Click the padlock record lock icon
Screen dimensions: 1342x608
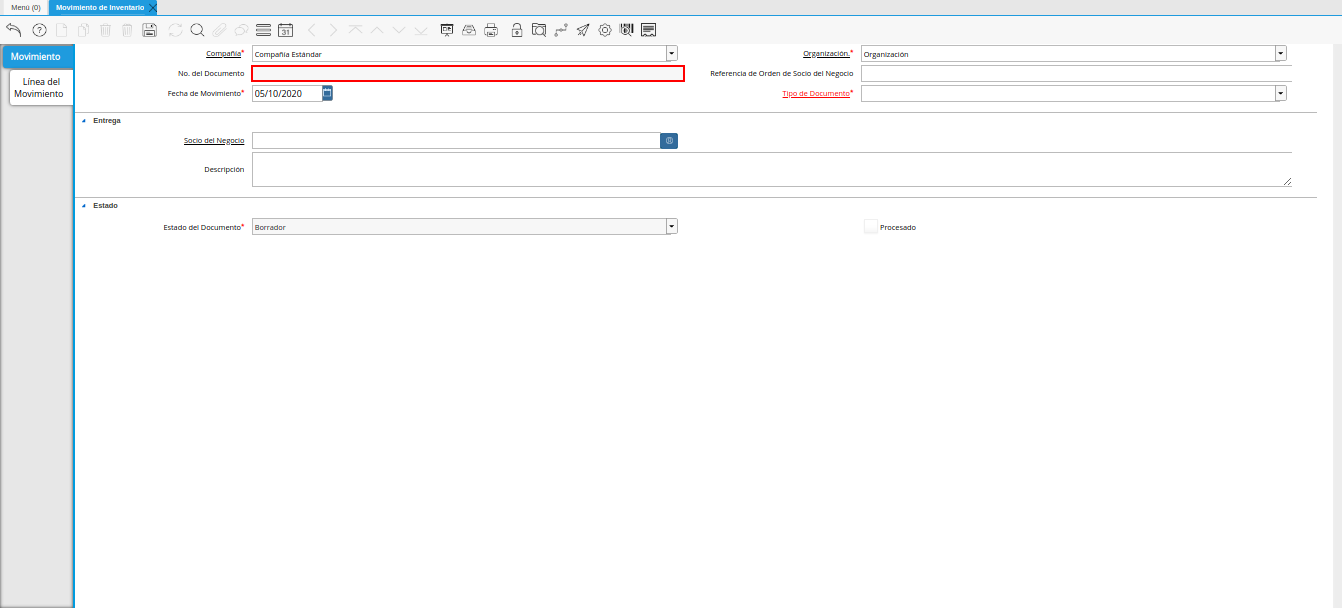pos(517,30)
